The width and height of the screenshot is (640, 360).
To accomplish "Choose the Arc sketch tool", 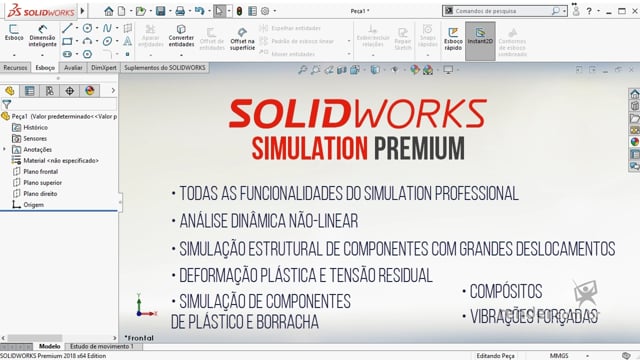I will (87, 41).
